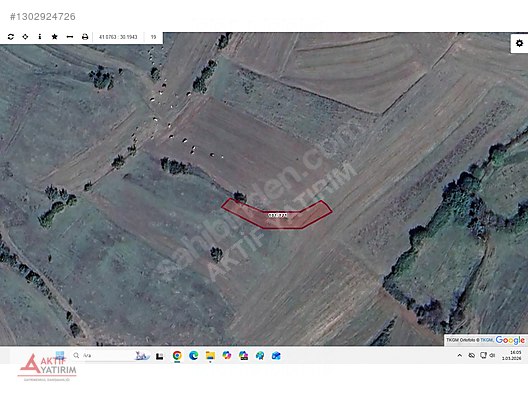The image size is (528, 396).
Task: Open Task View in taskbar
Action: click(160, 356)
